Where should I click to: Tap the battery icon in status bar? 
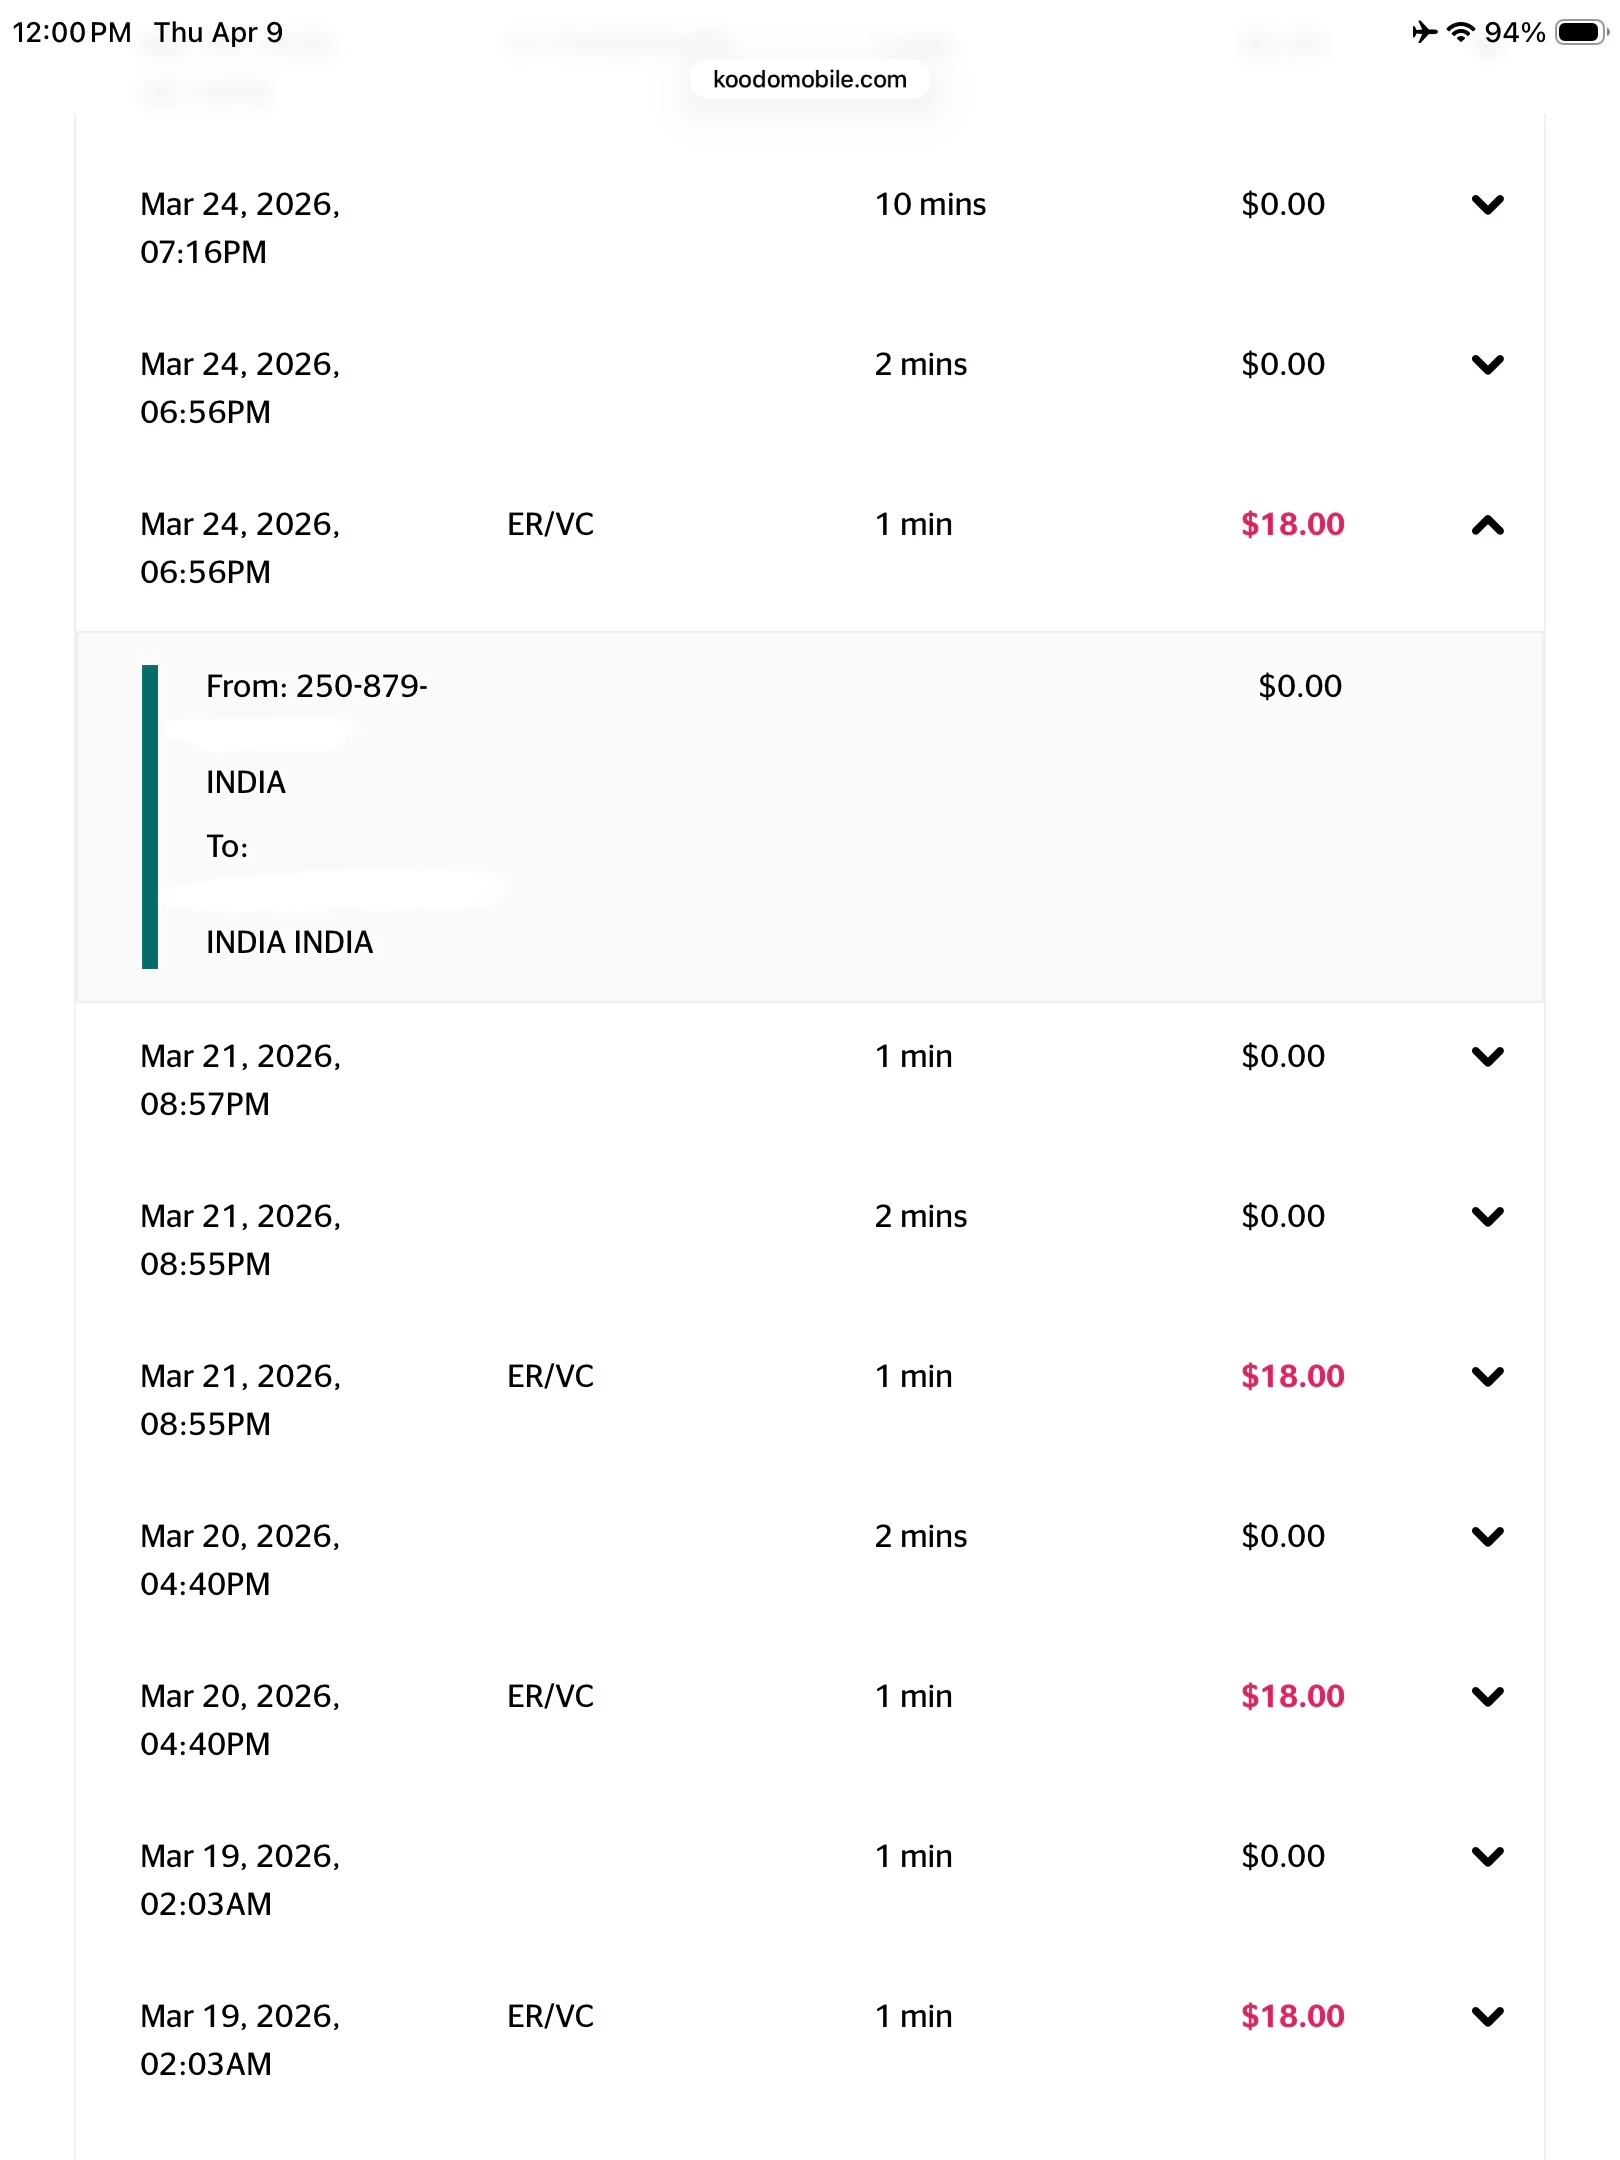point(1581,33)
